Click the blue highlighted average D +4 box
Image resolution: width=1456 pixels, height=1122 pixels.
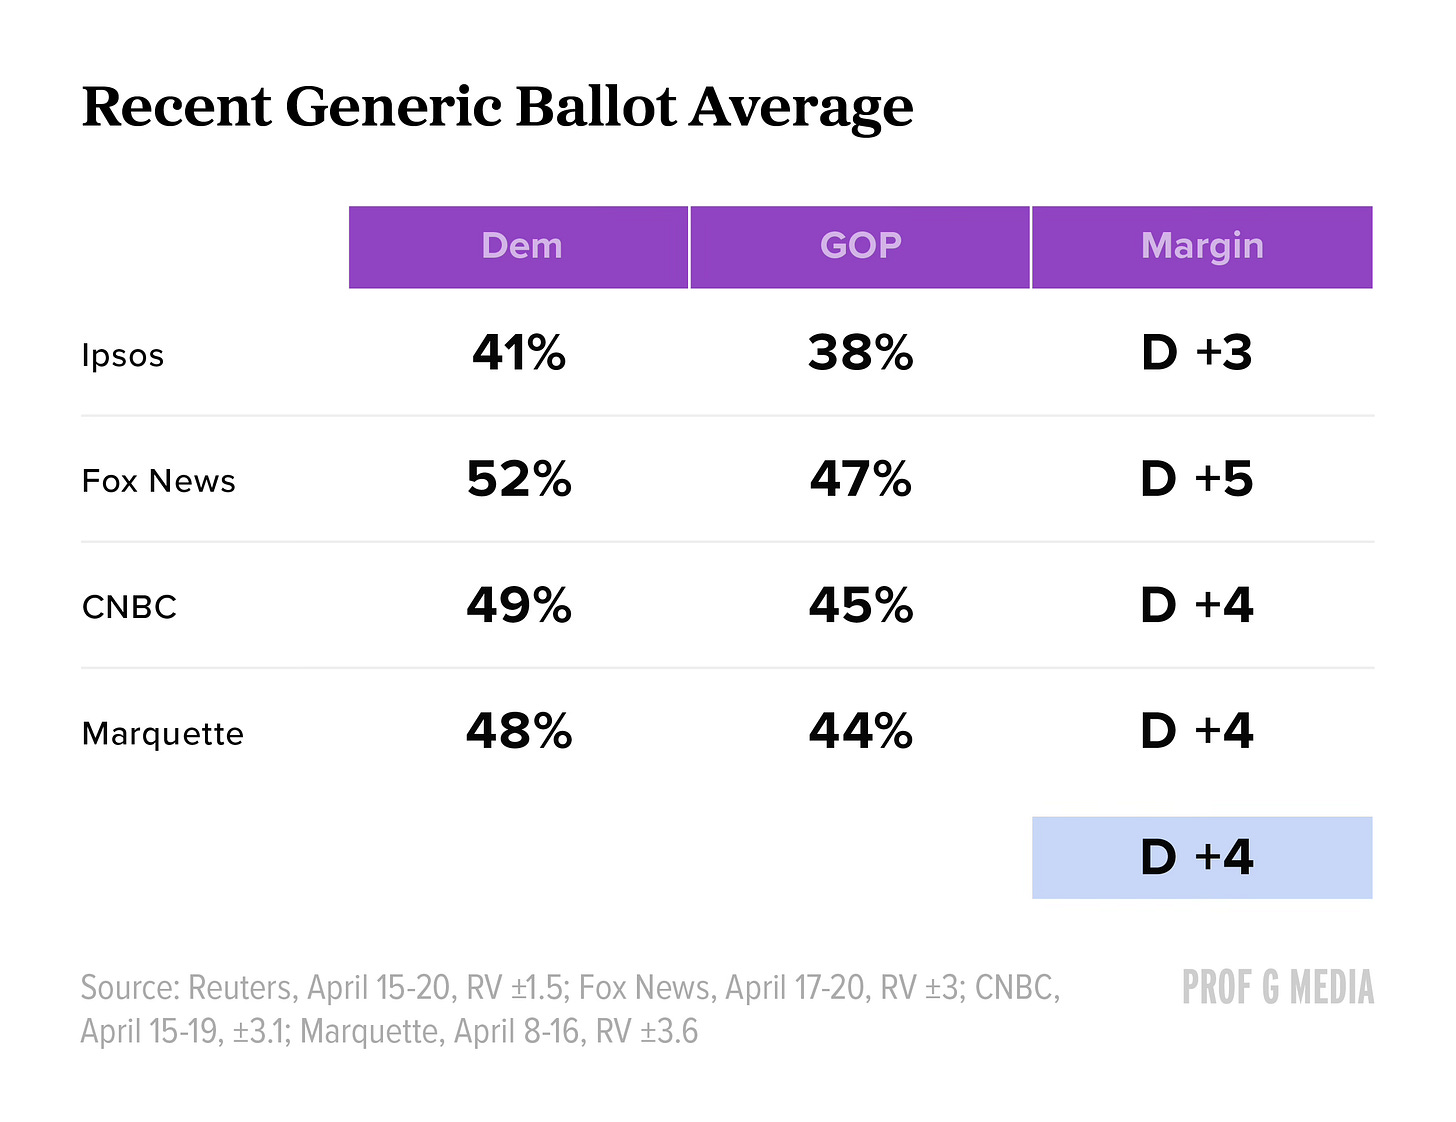pyautogui.click(x=1201, y=857)
